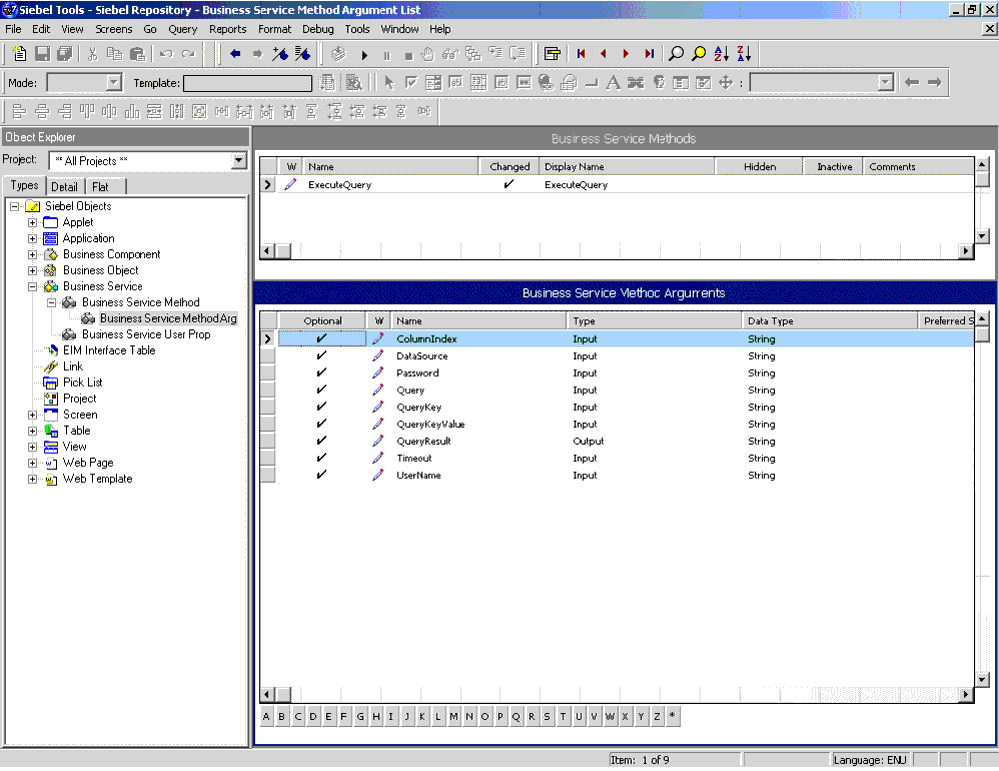999x771 pixels.
Task: Open the File menu
Action: (x=13, y=29)
